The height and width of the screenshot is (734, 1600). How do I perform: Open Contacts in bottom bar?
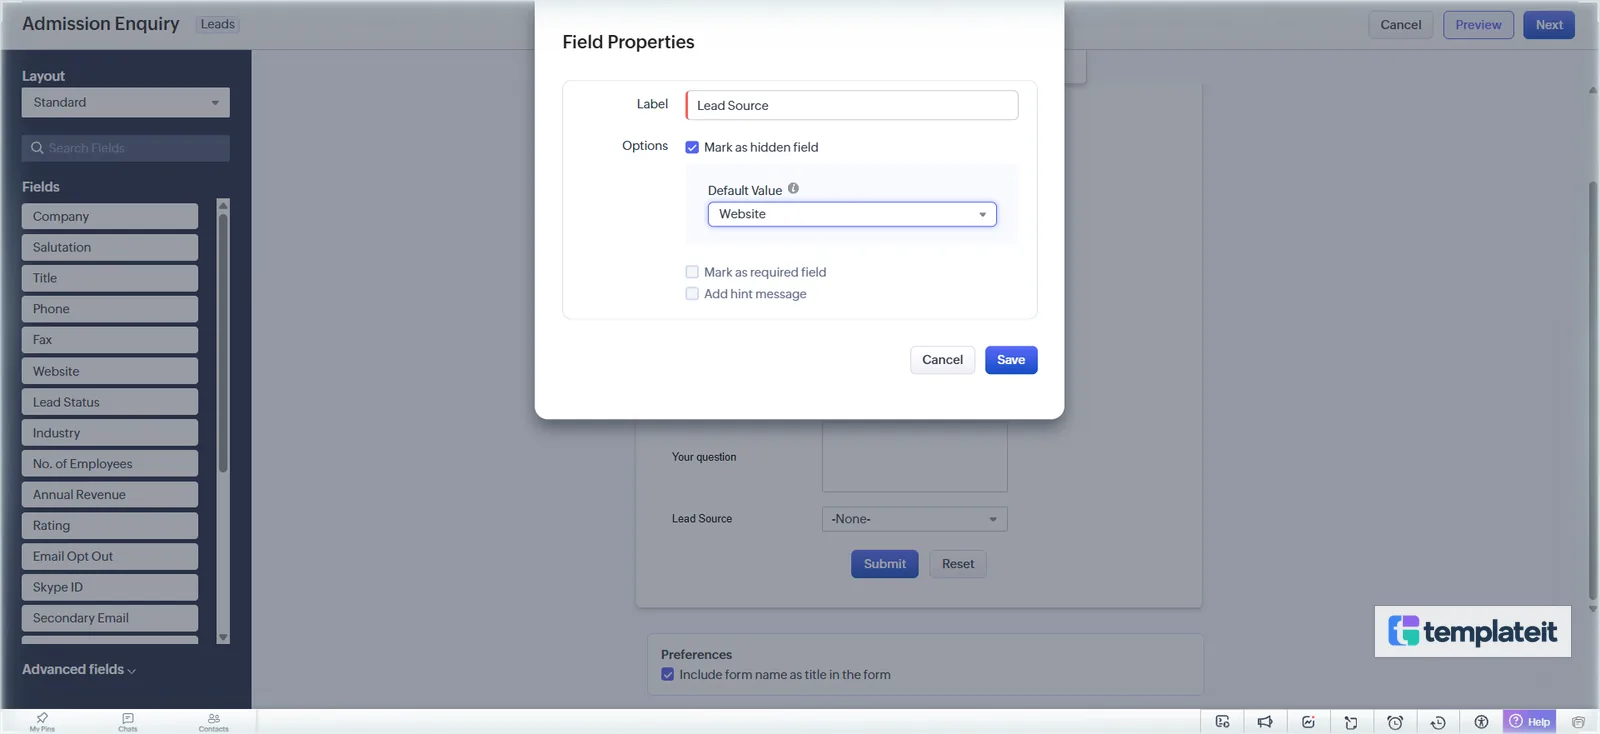coord(213,722)
